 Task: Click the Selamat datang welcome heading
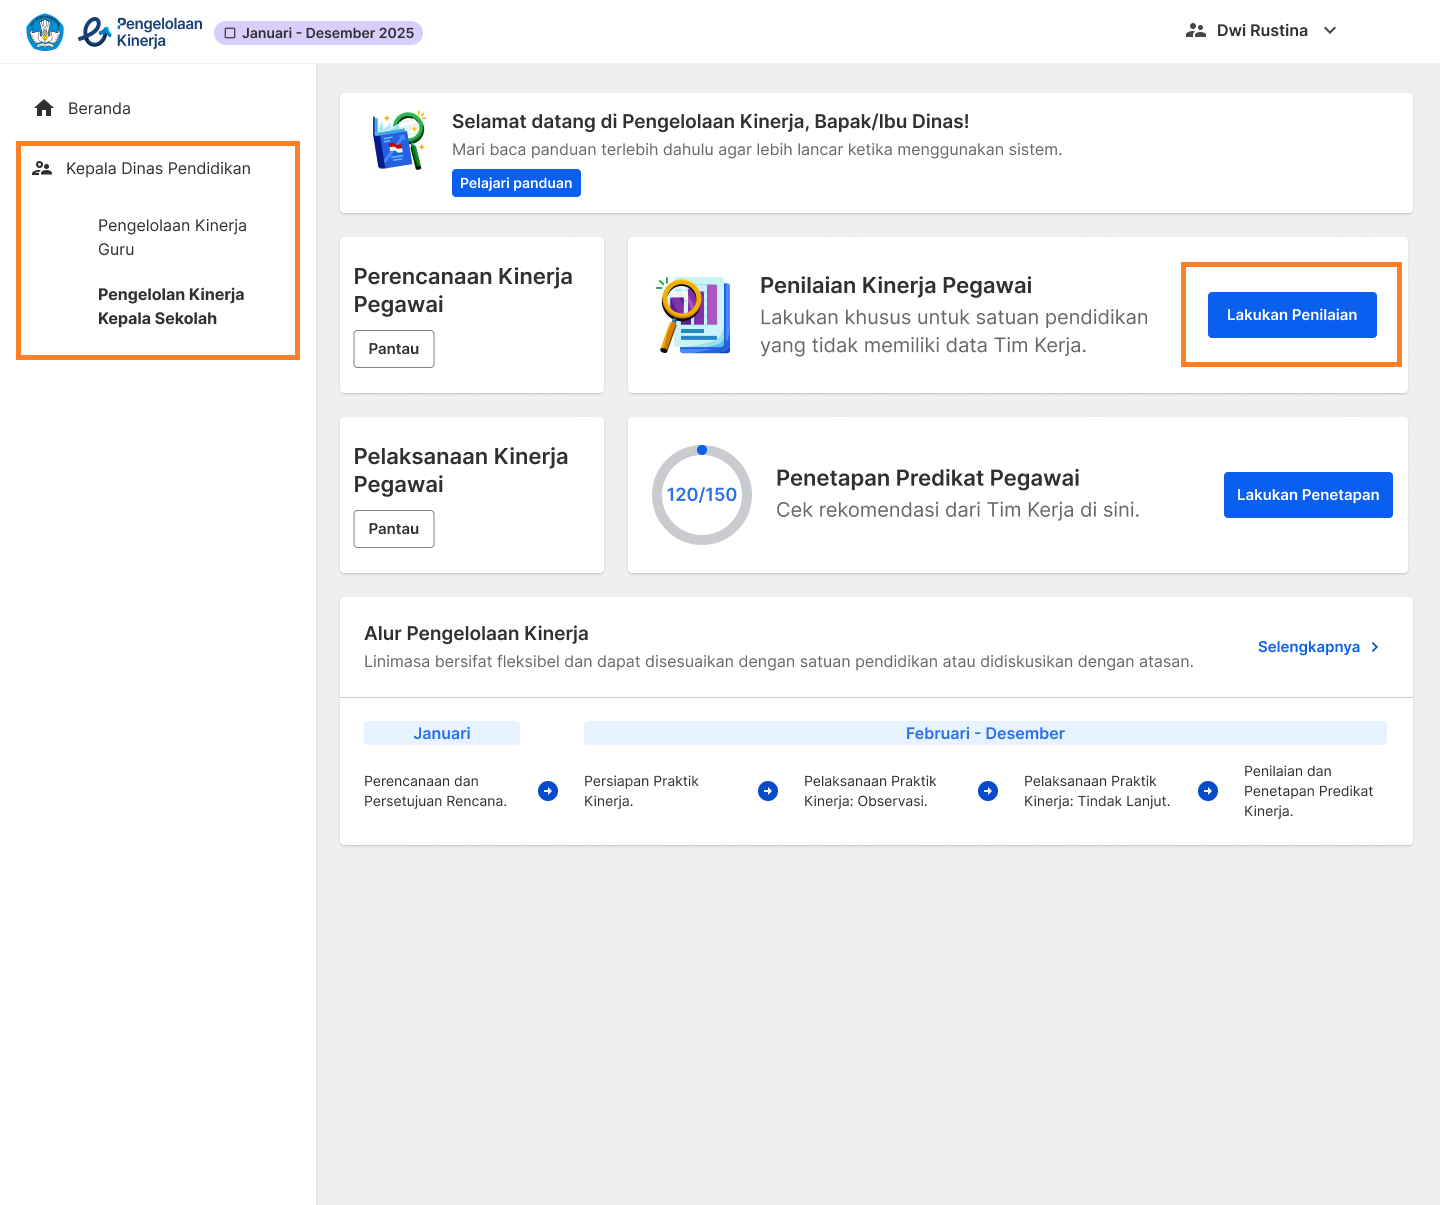click(710, 121)
